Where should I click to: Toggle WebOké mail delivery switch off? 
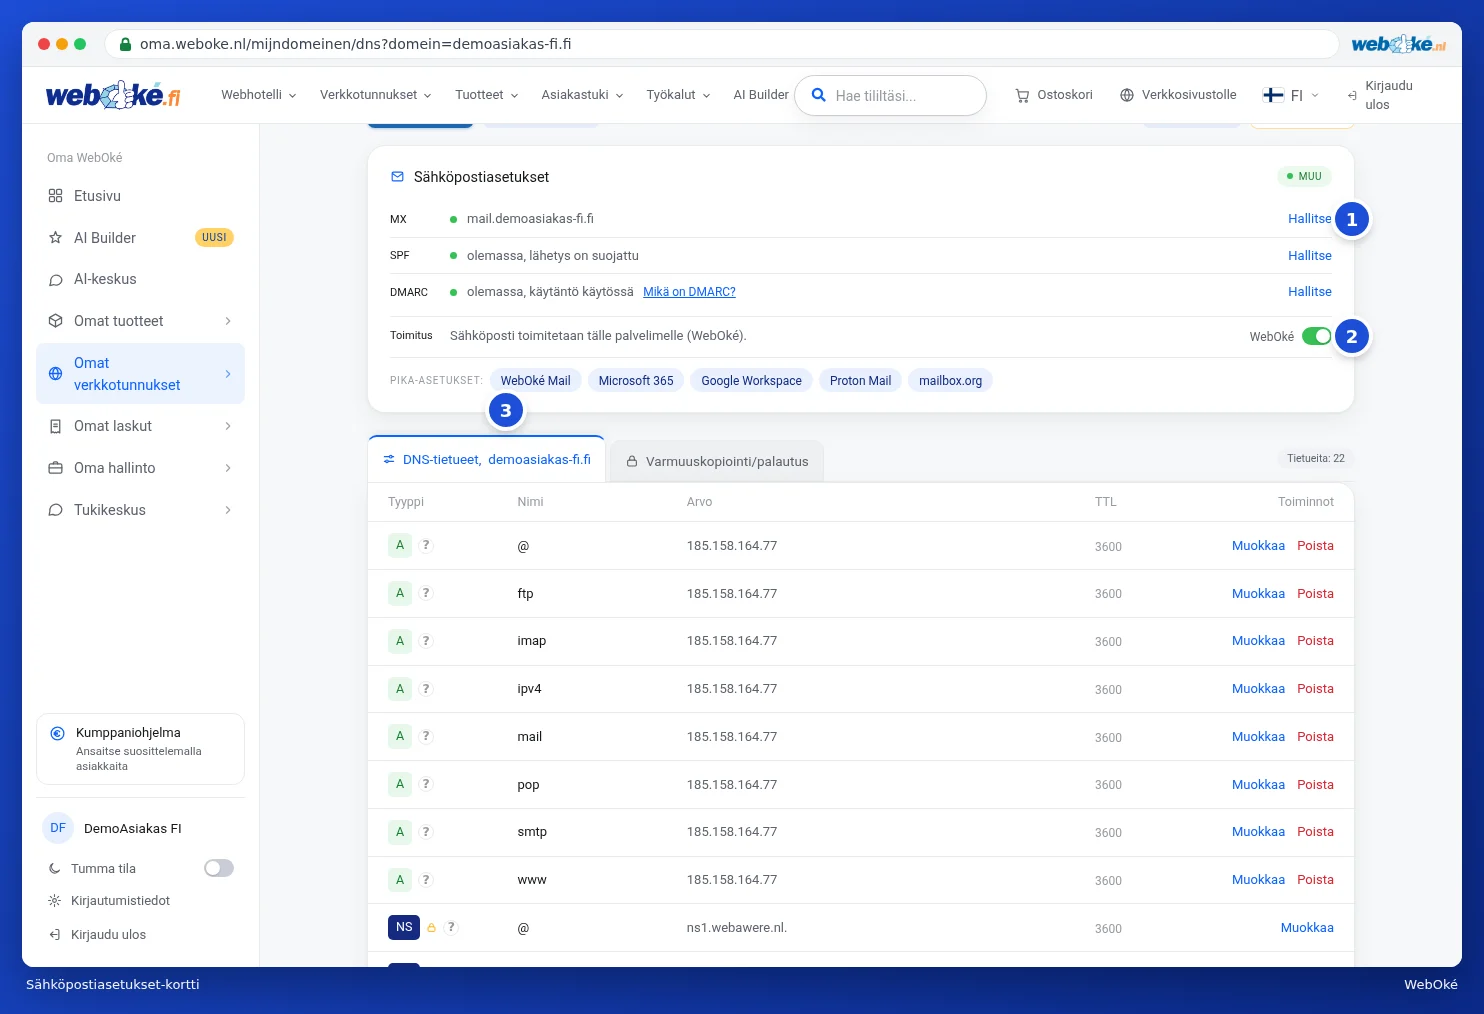pyautogui.click(x=1316, y=336)
